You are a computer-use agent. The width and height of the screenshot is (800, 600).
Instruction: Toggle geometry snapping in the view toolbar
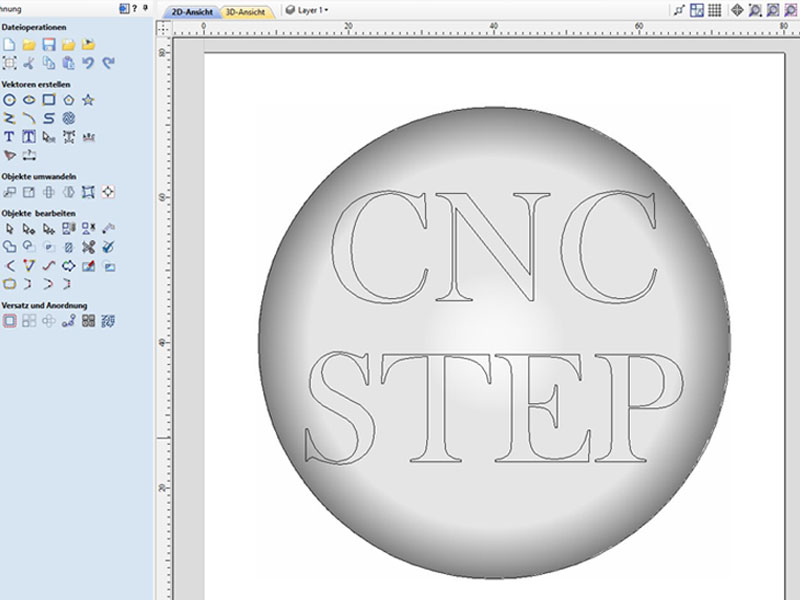click(x=678, y=10)
